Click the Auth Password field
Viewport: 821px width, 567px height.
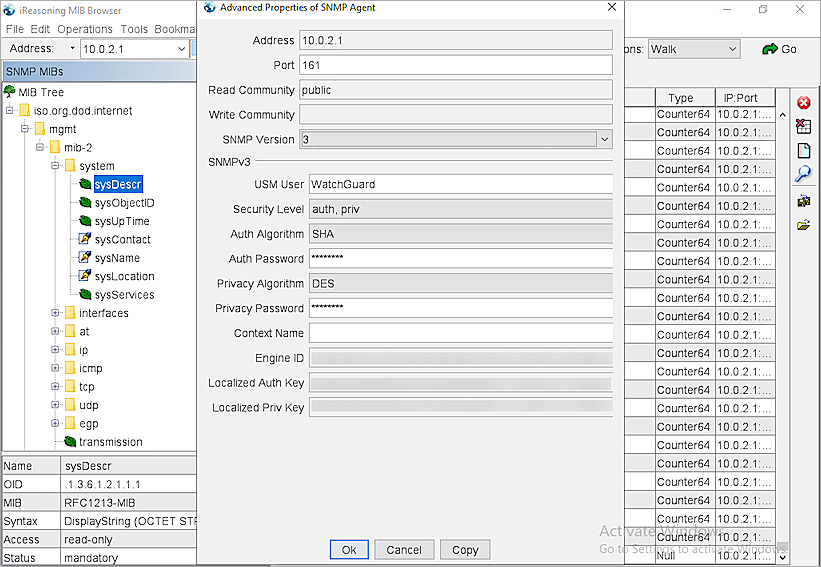[461, 259]
